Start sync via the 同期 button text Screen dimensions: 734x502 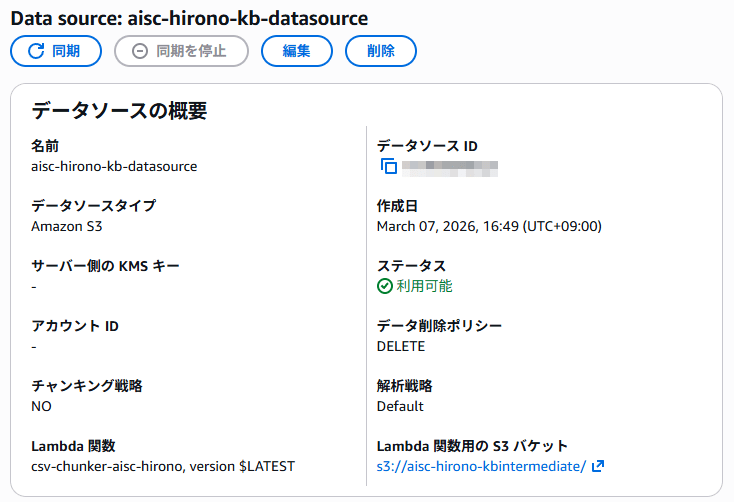click(66, 51)
